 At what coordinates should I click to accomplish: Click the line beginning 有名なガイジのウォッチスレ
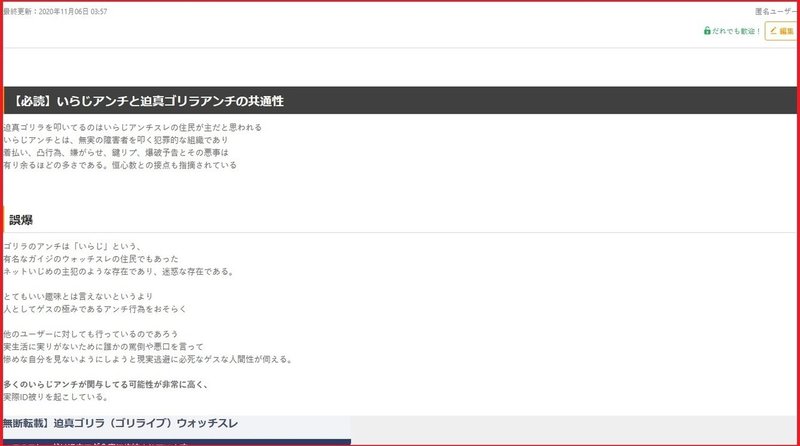pyautogui.click(x=91, y=259)
